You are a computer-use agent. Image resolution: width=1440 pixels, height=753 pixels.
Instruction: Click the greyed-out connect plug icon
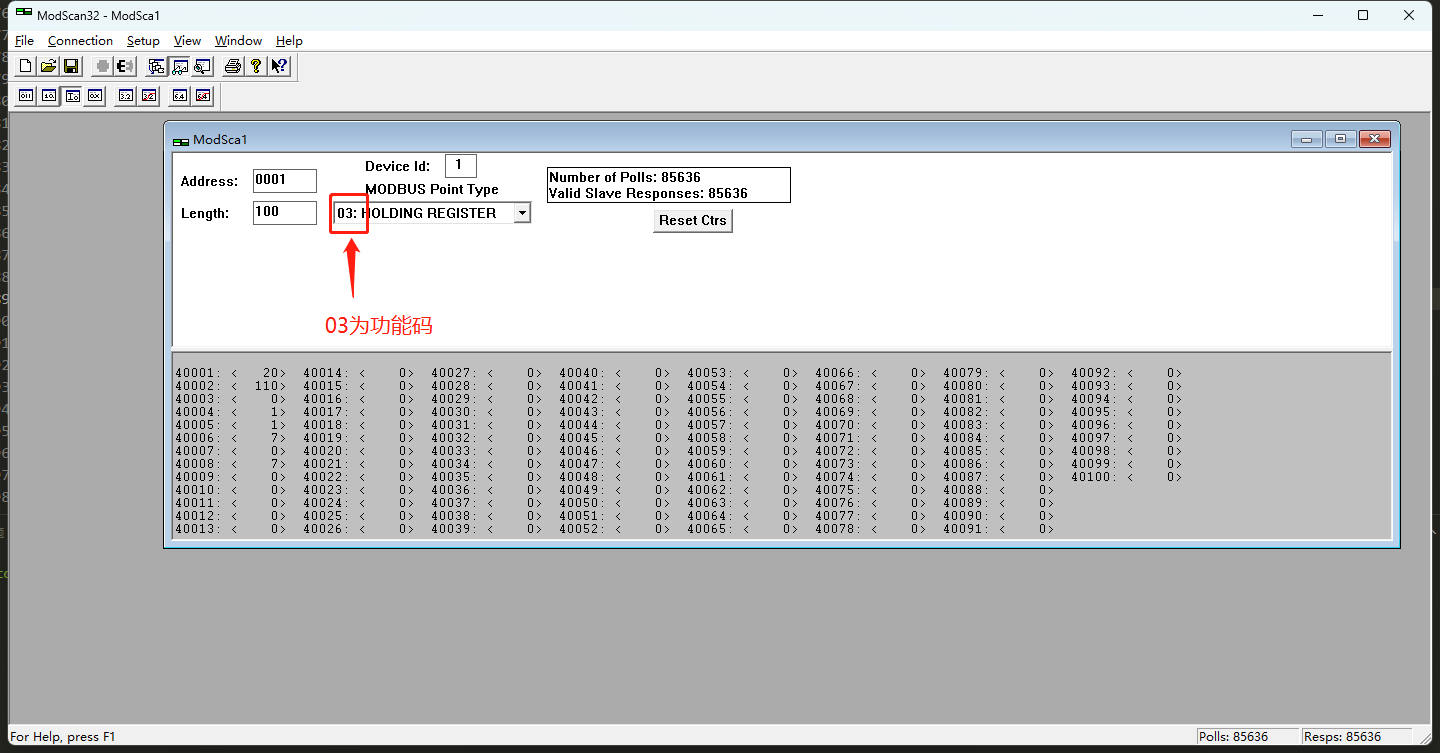coord(102,66)
